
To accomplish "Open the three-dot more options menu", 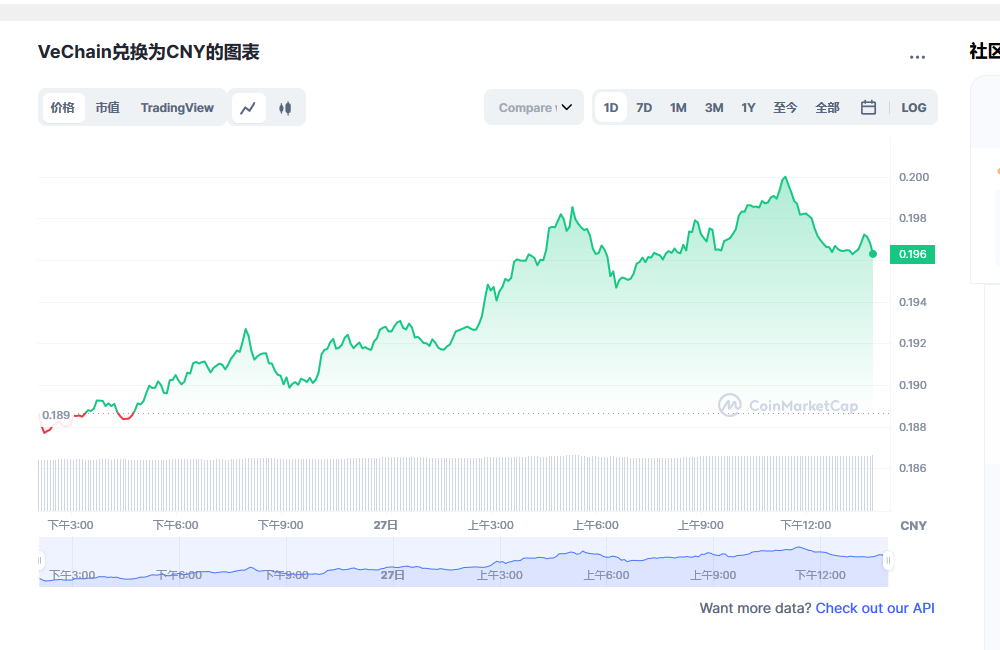I will (917, 57).
